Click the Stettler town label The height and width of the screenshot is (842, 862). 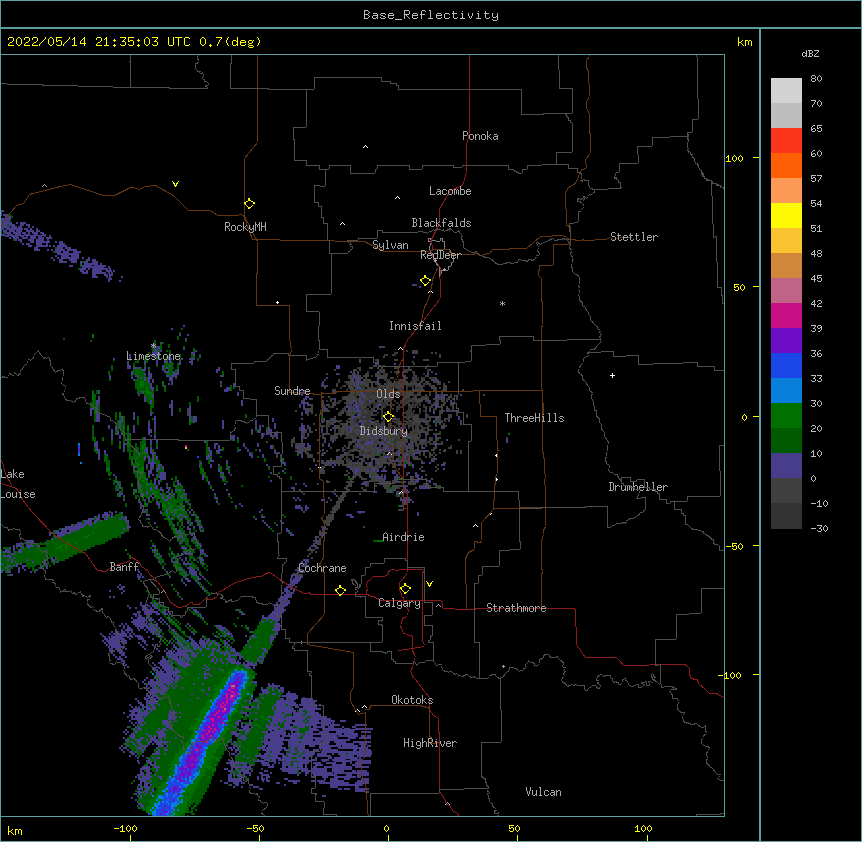634,237
